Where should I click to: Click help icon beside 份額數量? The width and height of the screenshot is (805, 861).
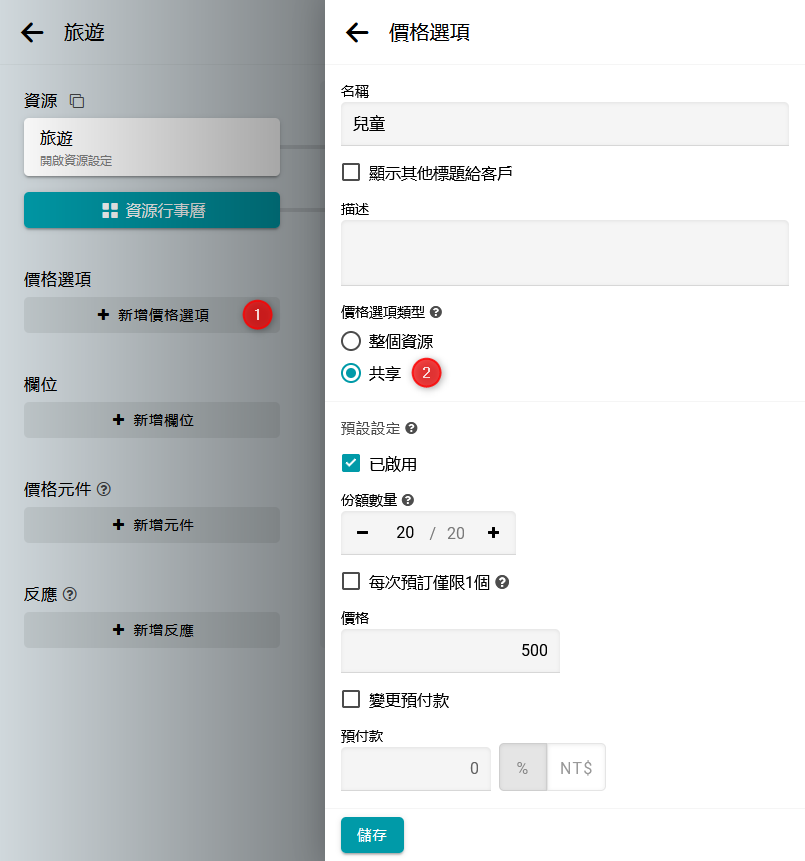pos(408,500)
